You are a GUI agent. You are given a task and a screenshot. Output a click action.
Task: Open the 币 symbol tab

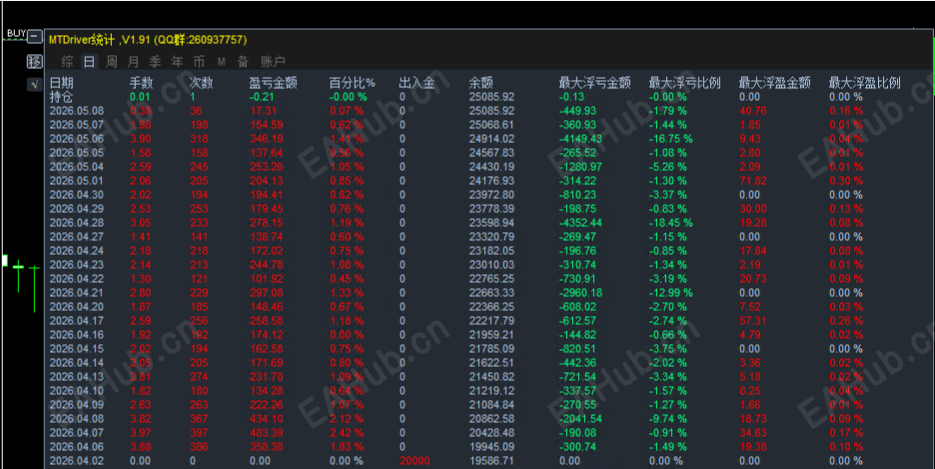tap(199, 61)
